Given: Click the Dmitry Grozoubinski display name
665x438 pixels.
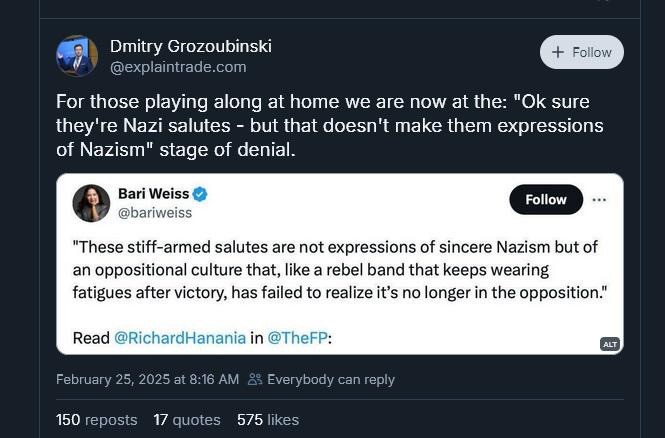Looking at the screenshot, I should point(190,46).
